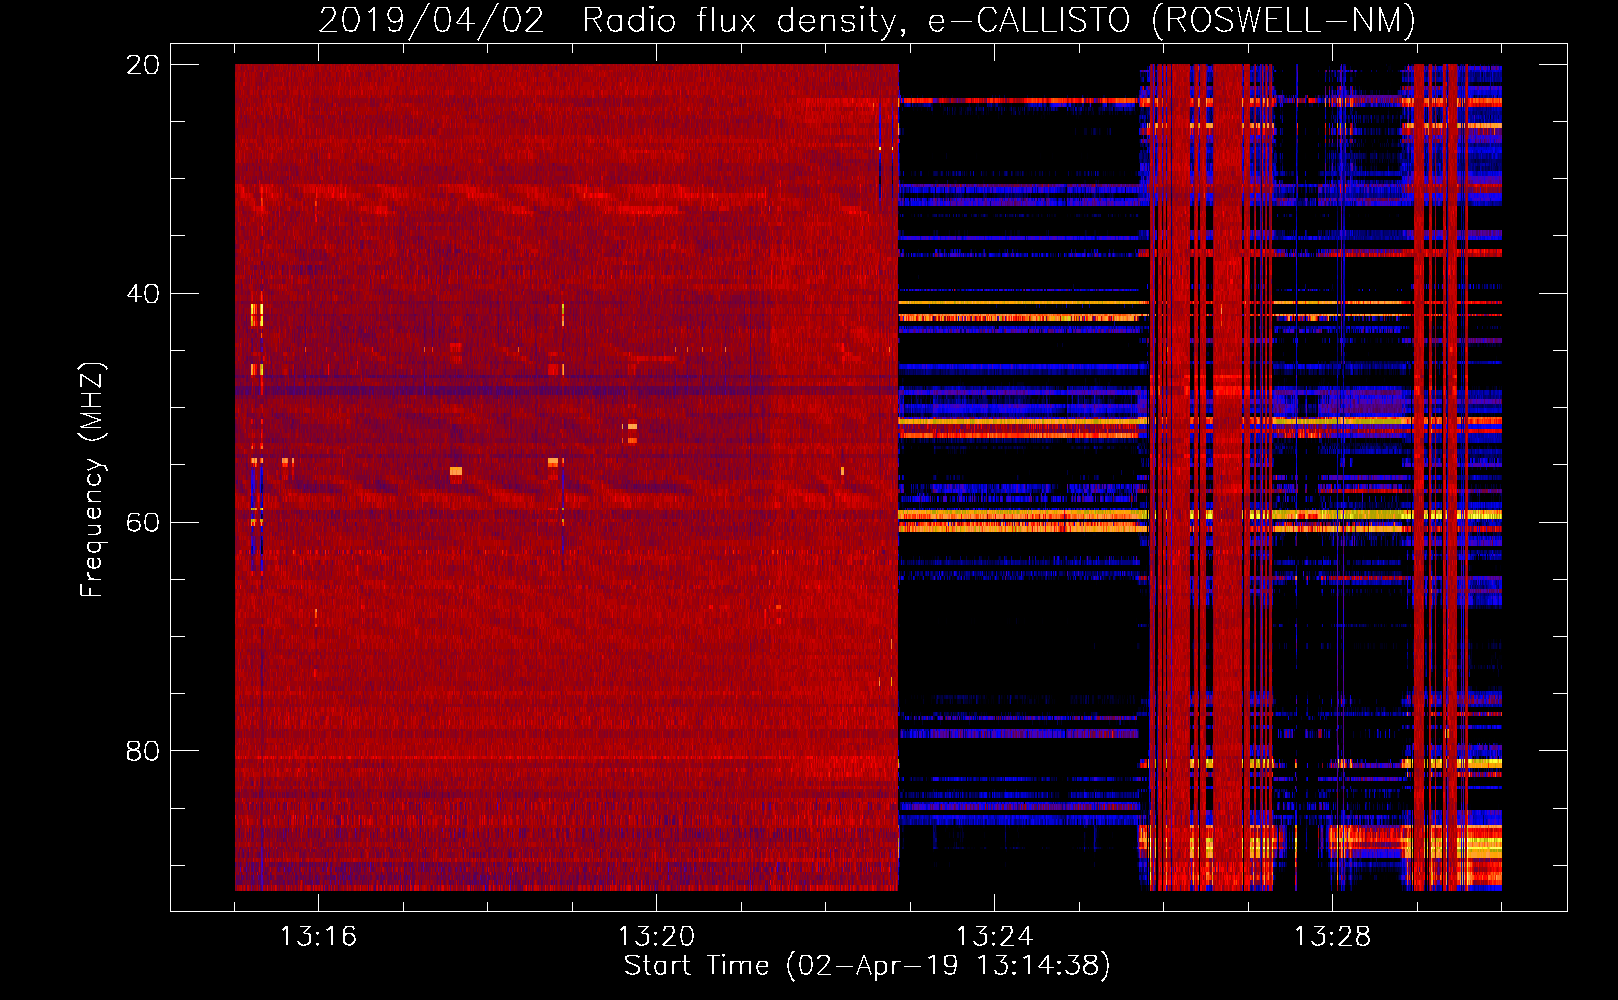This screenshot has height=1000, width=1618.
Task: Click the 60 frequency tick label
Action: click(142, 523)
